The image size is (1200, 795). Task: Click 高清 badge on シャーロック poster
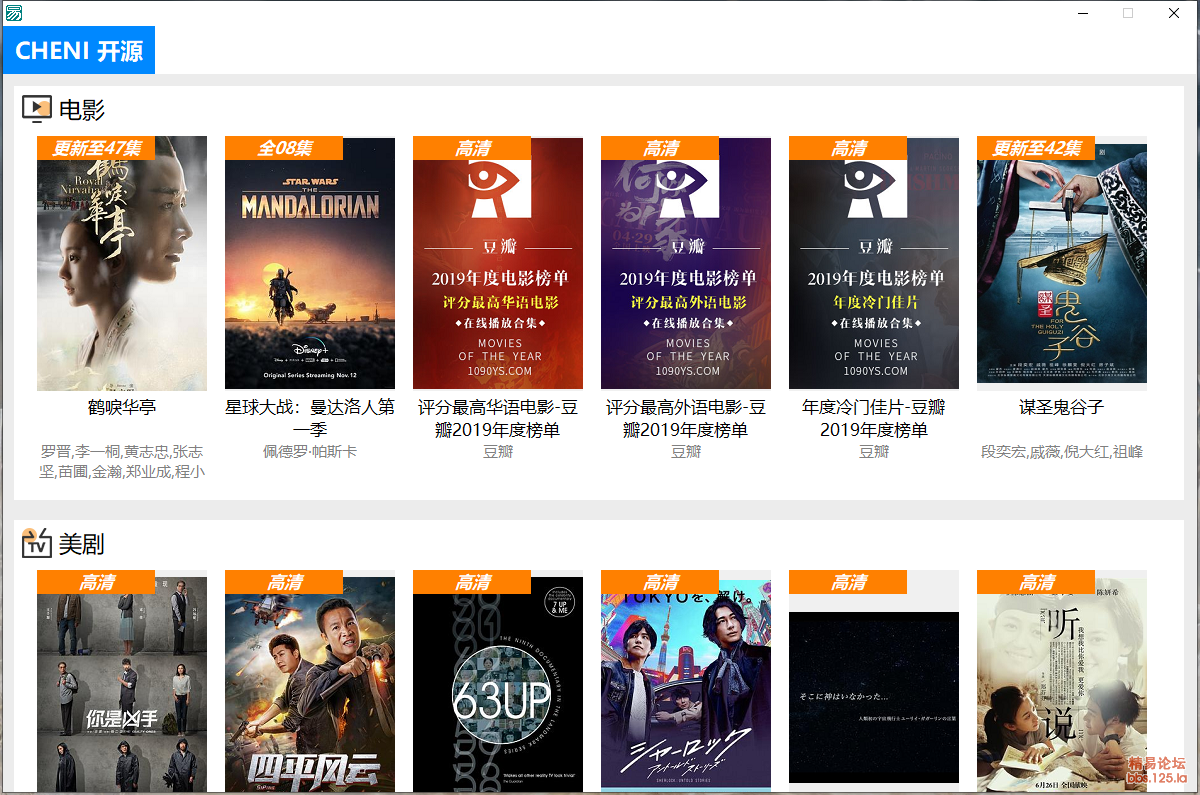660,582
